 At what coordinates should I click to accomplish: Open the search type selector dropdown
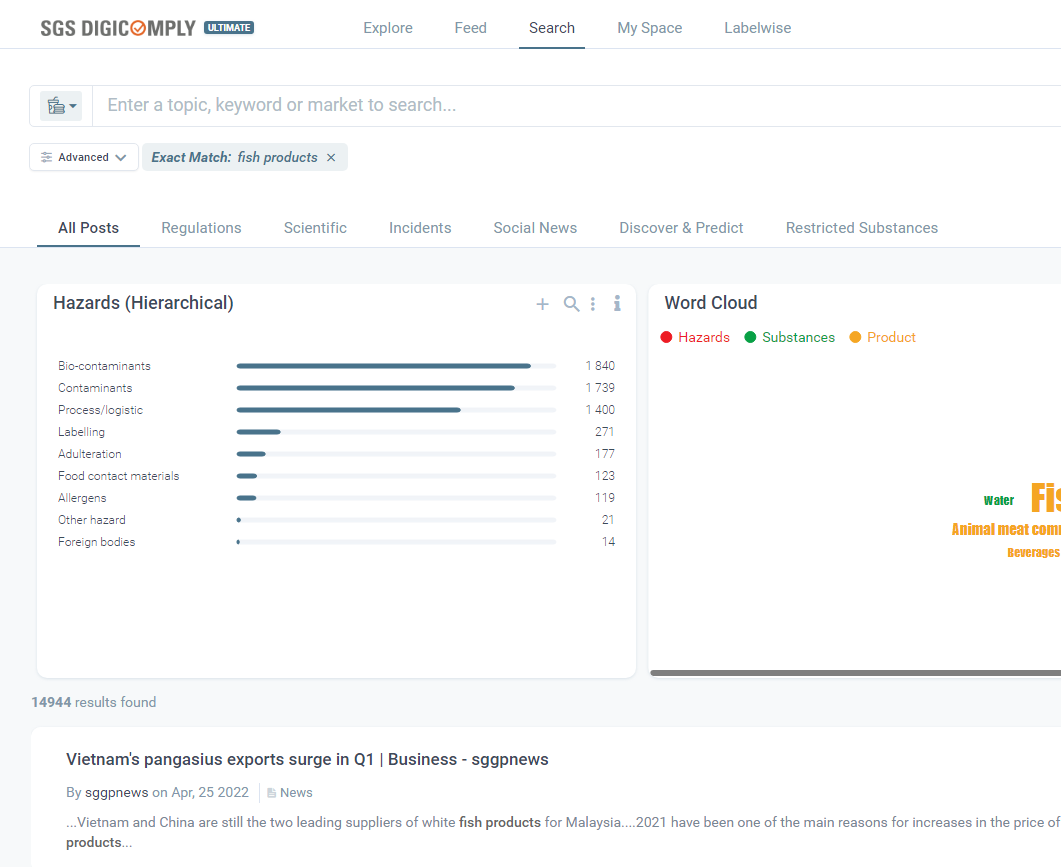click(x=61, y=106)
